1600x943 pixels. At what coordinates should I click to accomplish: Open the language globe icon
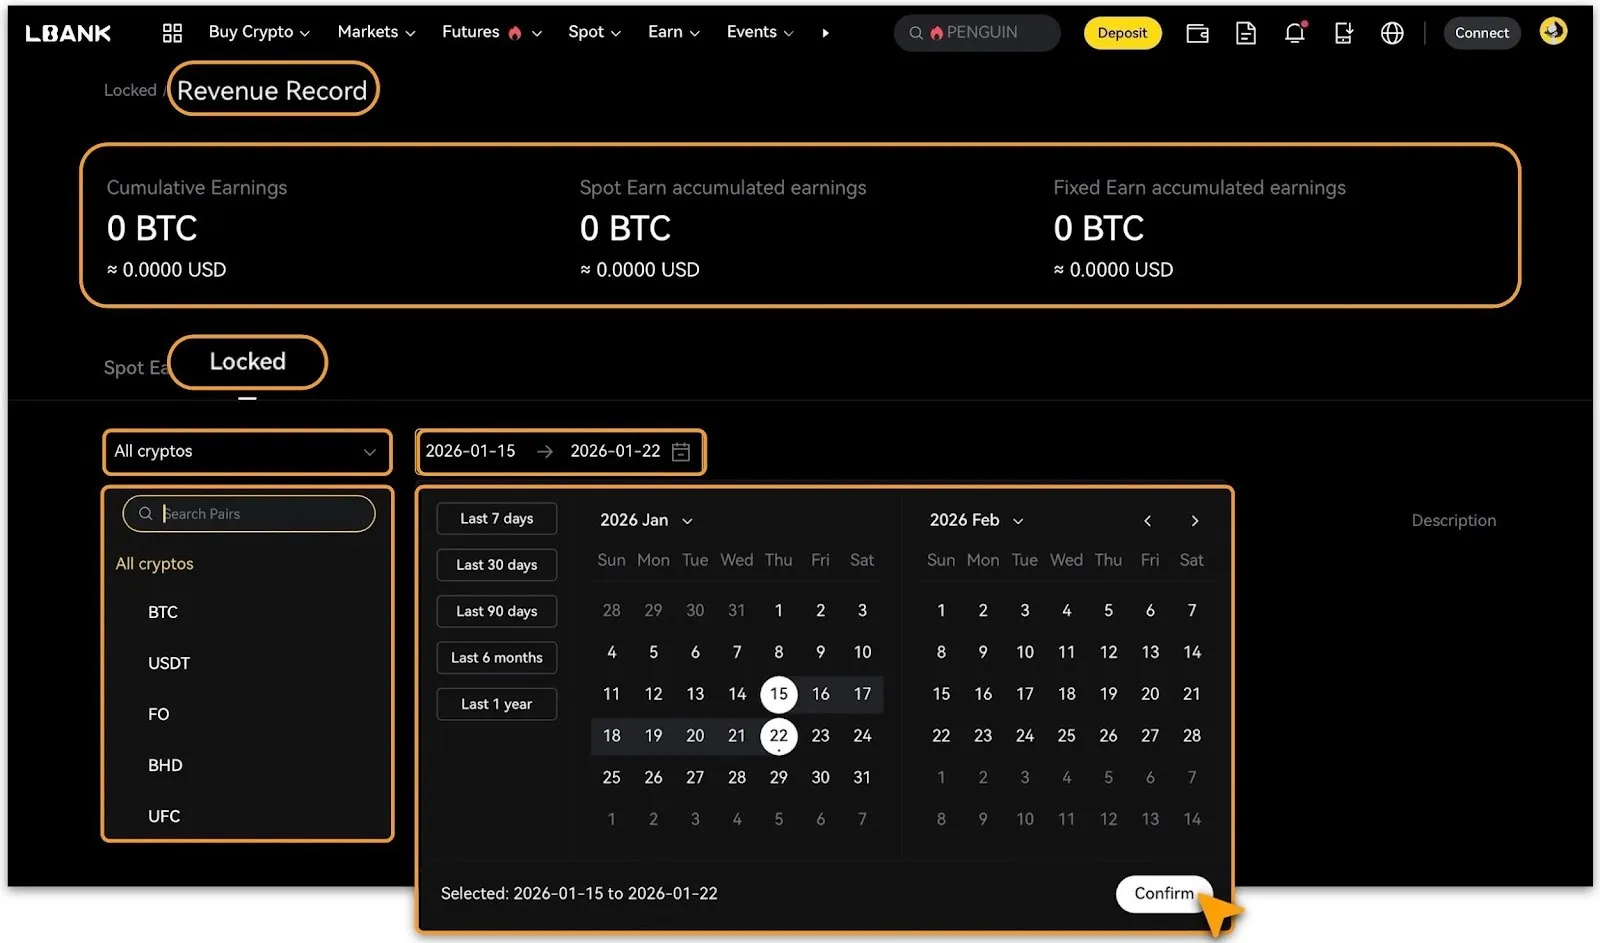tap(1392, 33)
